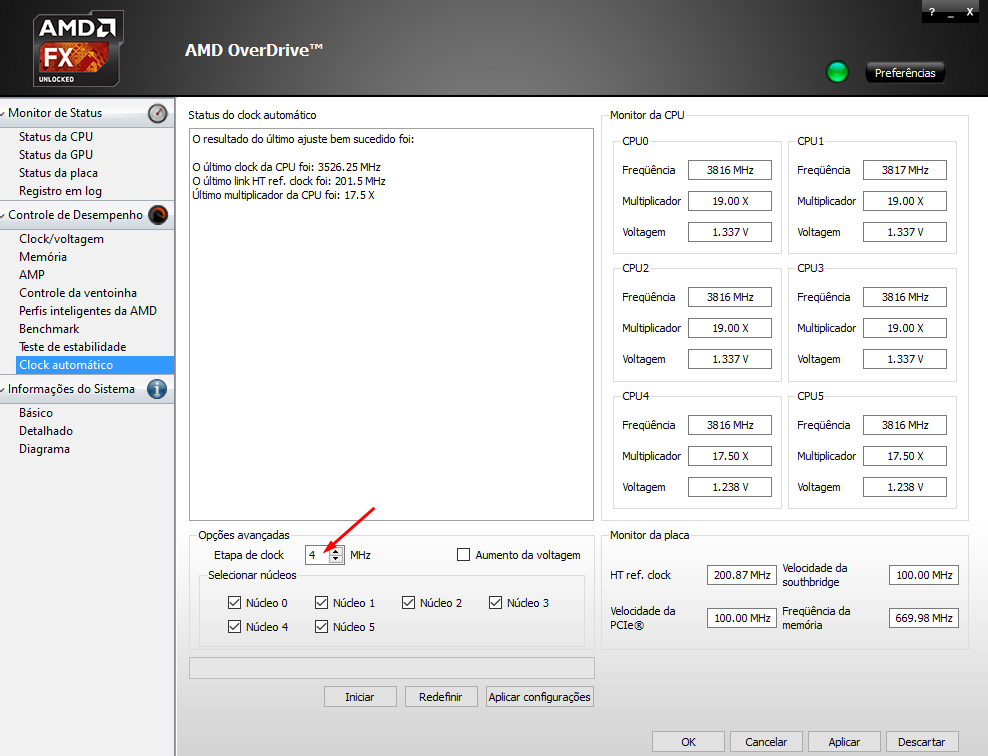Click the Controle de Desempenho speedometer icon
The height and width of the screenshot is (756, 988).
158,215
